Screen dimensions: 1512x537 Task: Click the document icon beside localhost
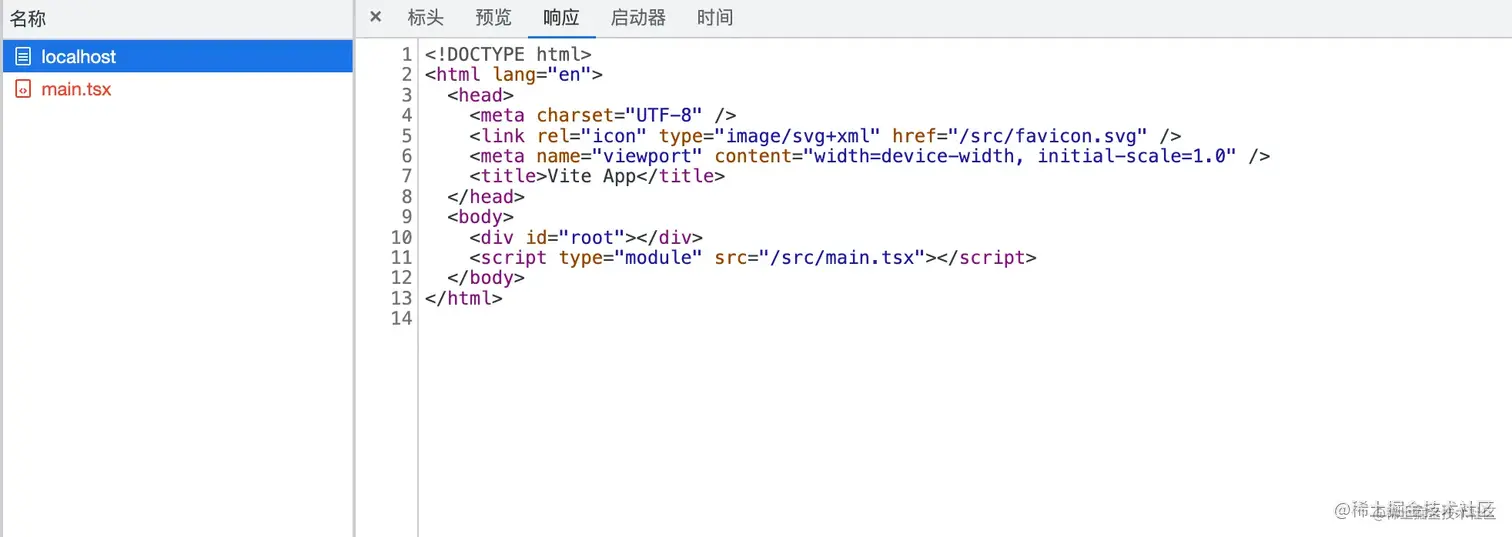pyautogui.click(x=23, y=57)
